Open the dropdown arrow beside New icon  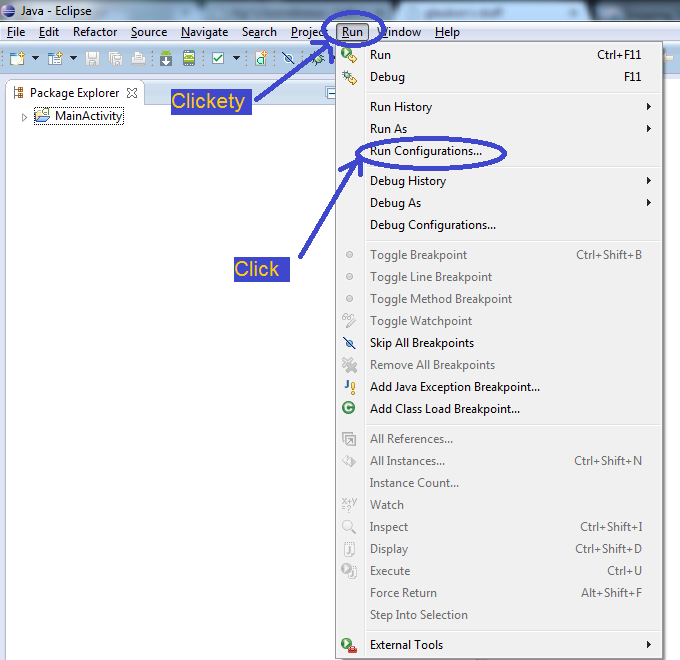tap(36, 58)
